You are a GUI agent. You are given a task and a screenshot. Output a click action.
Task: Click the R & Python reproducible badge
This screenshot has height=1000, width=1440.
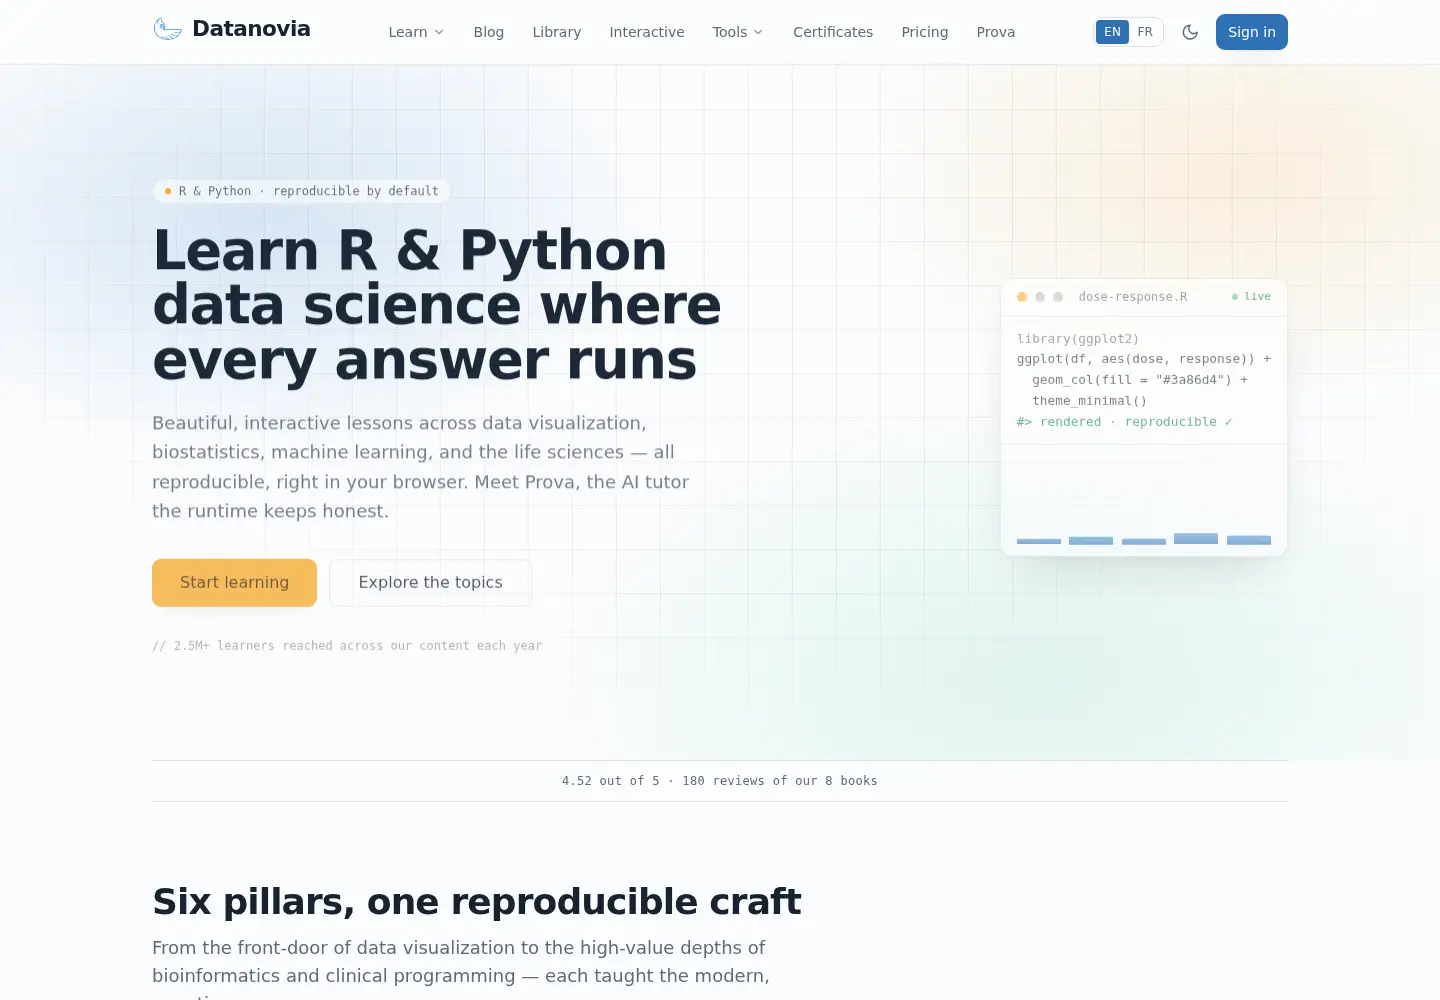point(301,191)
